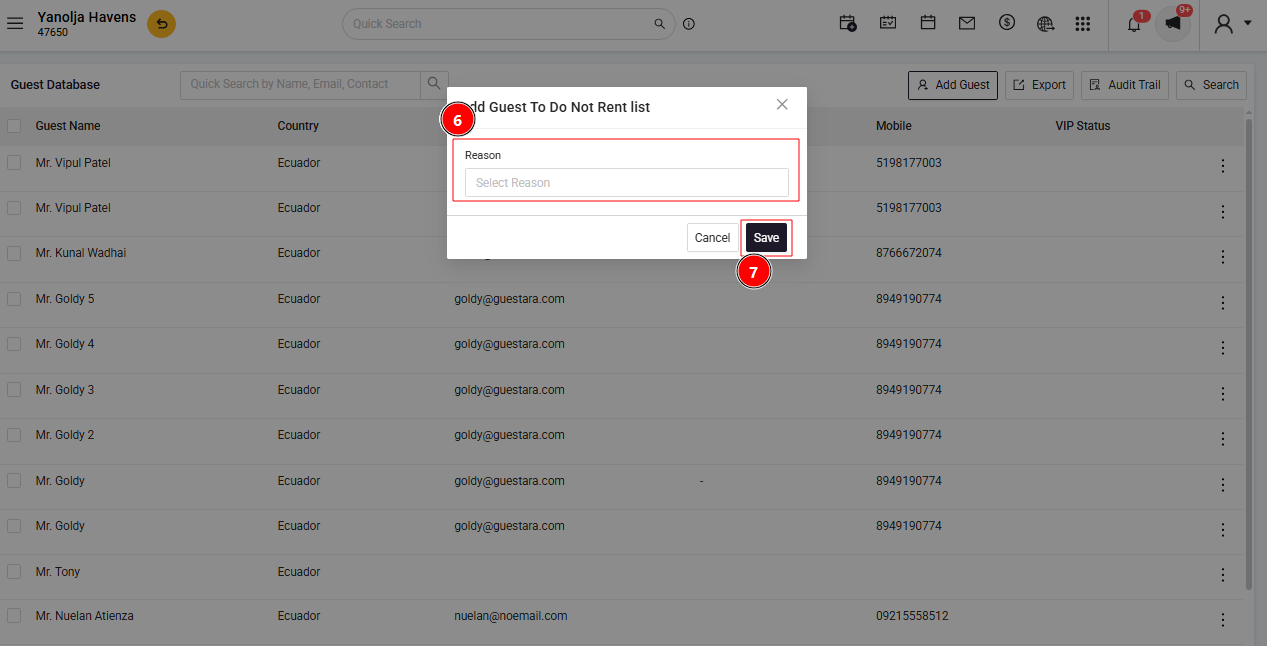1267x646 pixels.
Task: Select the checkbox for Mr. Goldy 4
Action: click(x=14, y=344)
